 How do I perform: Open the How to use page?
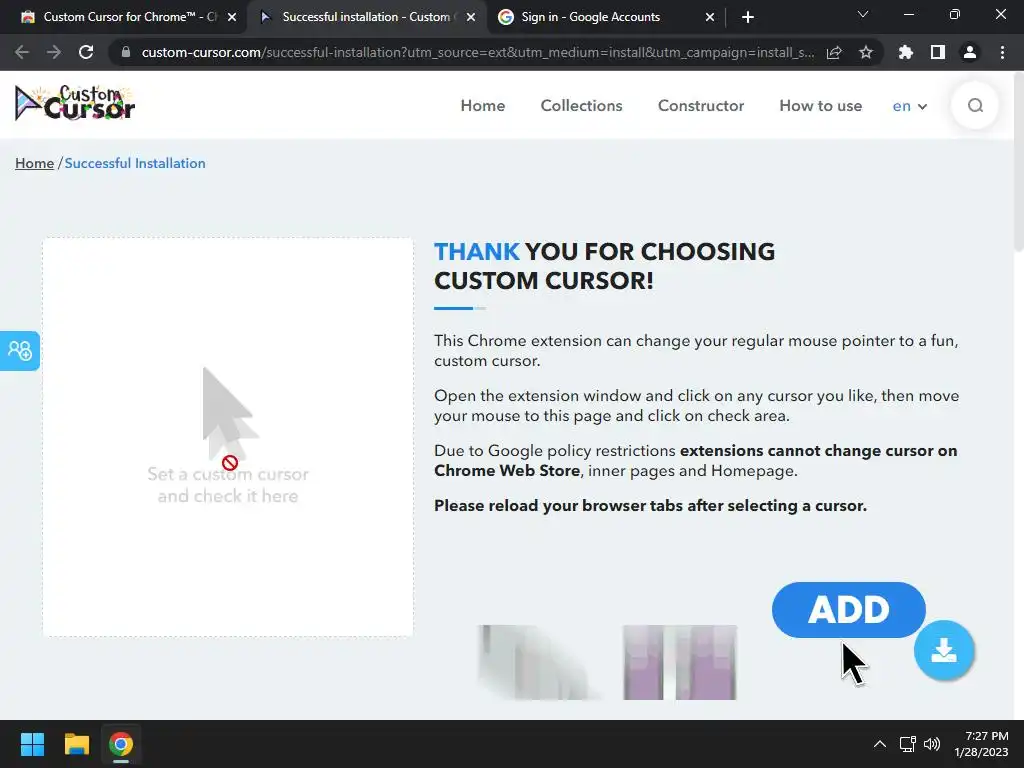click(820, 106)
